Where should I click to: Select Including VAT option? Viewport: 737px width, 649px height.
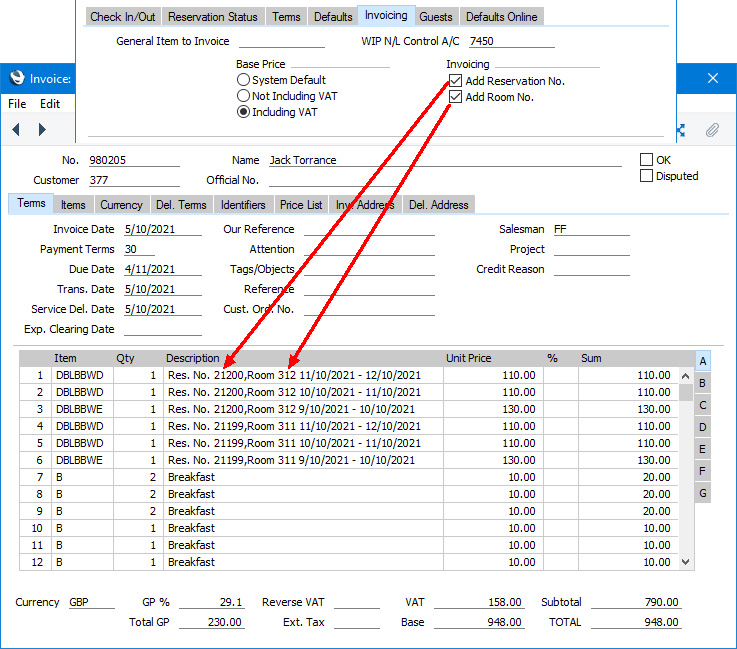click(243, 112)
